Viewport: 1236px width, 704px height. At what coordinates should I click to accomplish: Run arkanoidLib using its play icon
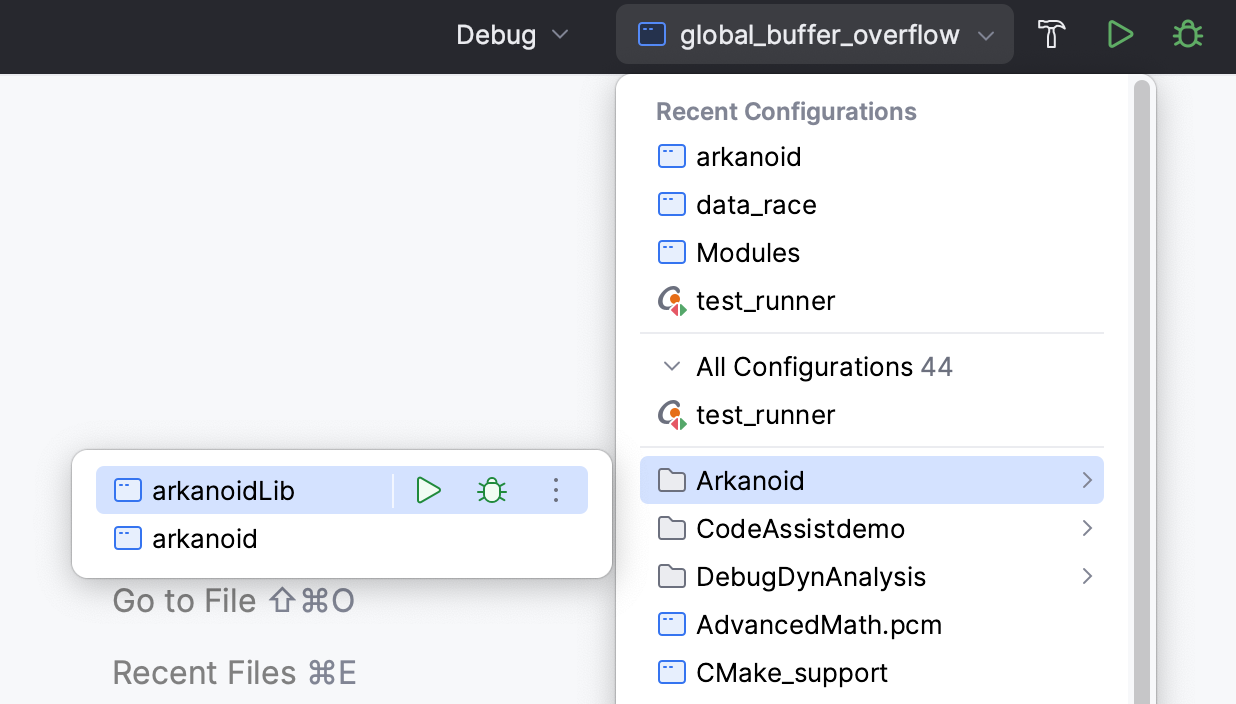pos(428,490)
